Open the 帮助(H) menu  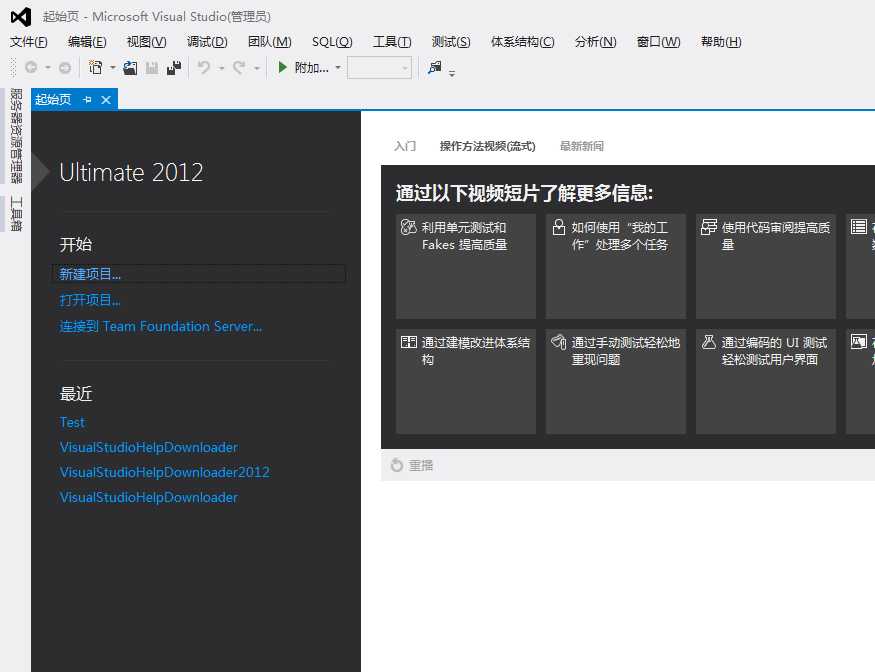(x=721, y=42)
